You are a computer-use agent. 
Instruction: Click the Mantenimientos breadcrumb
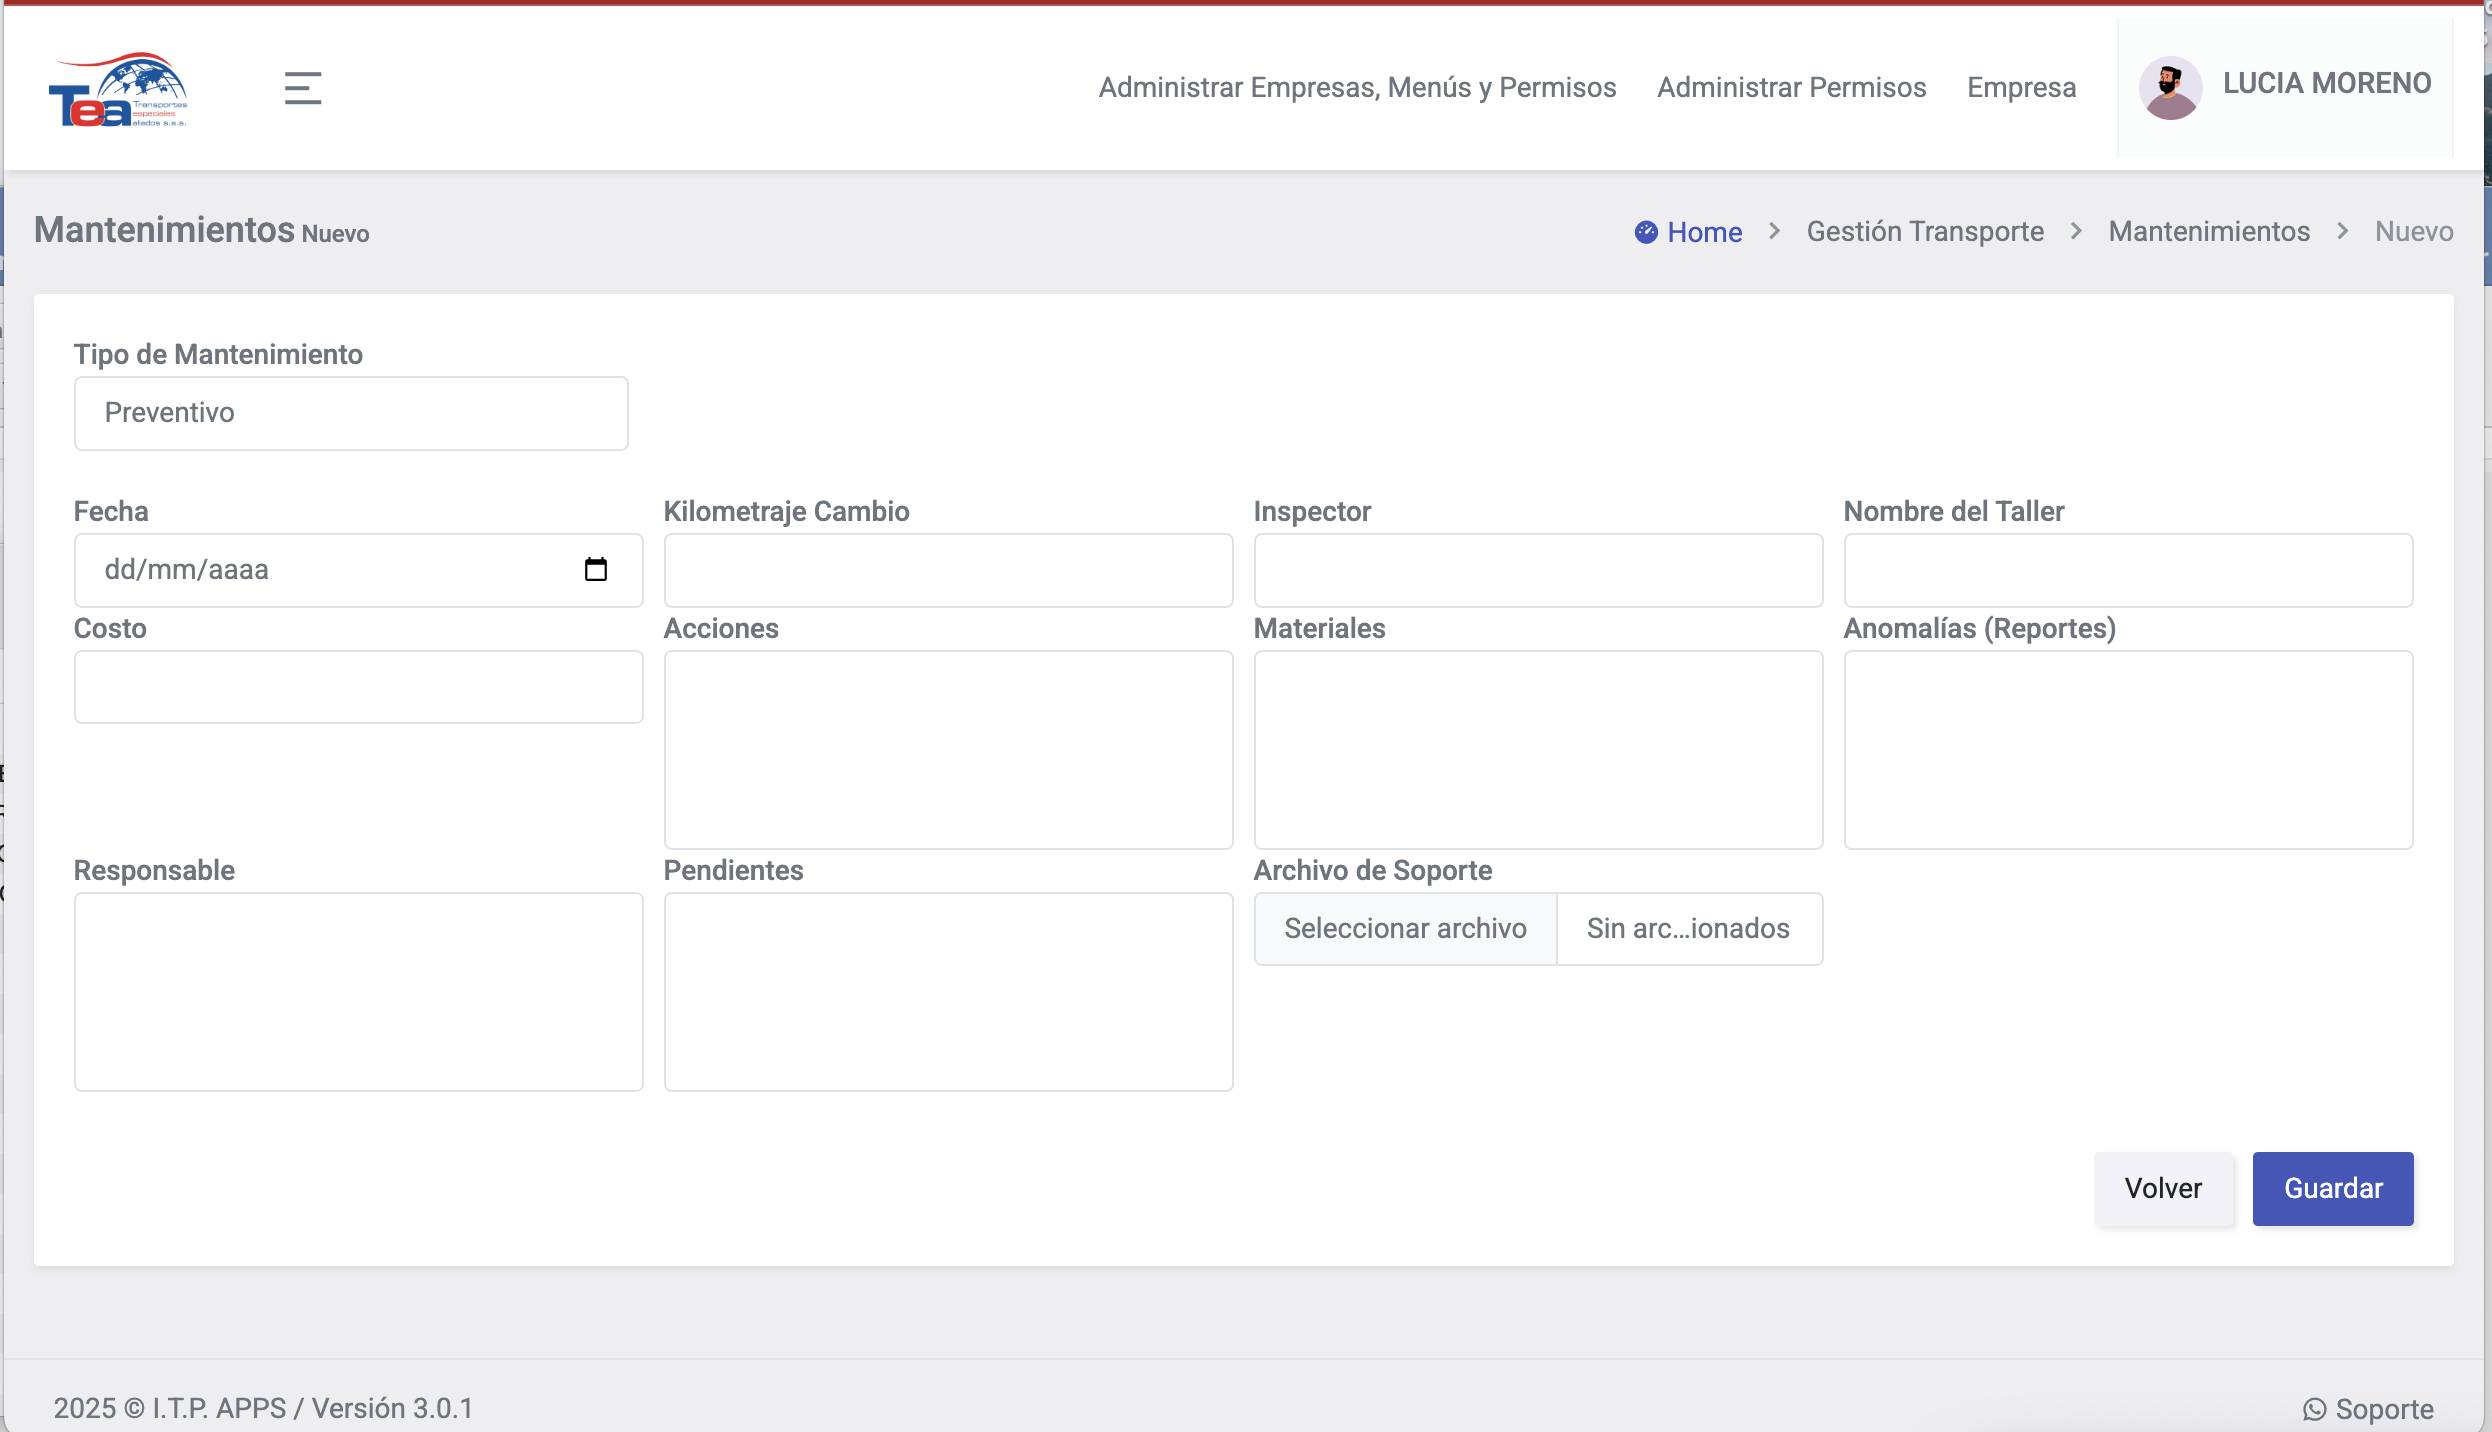2209,232
